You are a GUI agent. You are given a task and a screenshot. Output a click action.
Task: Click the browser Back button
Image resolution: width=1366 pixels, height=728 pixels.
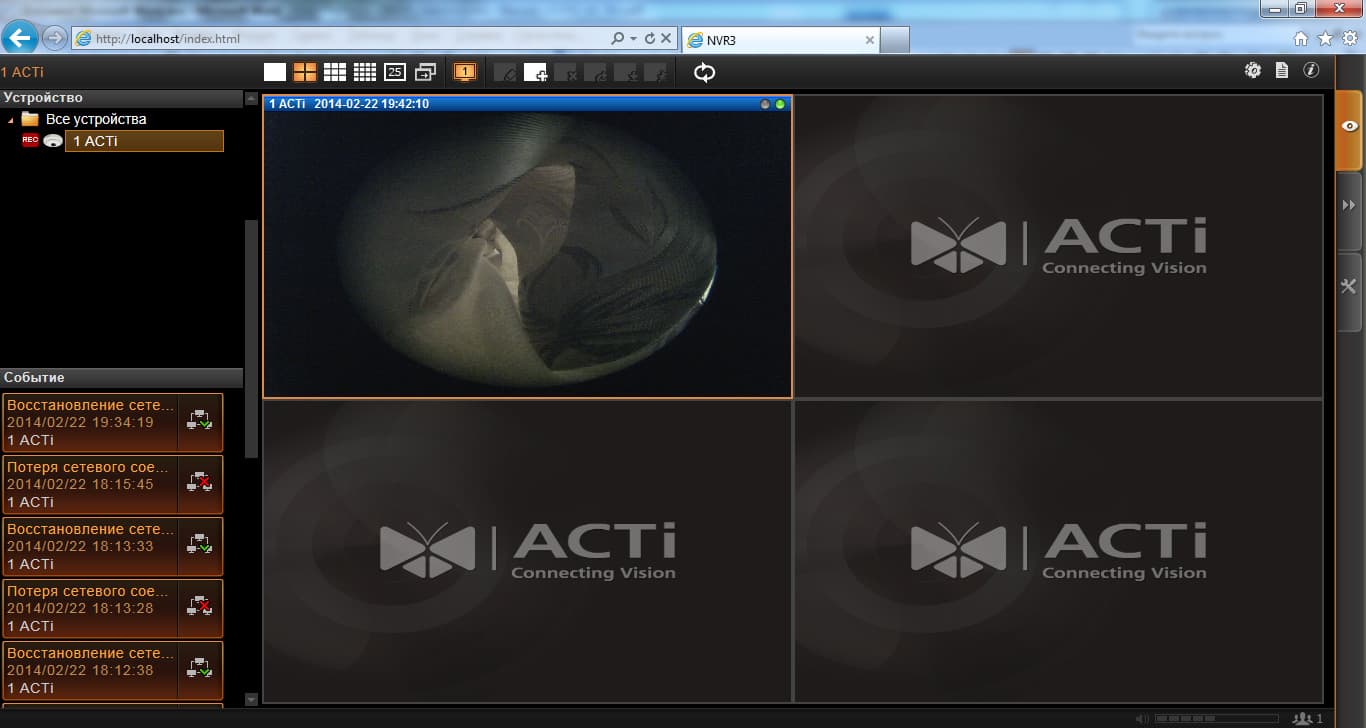pyautogui.click(x=20, y=38)
